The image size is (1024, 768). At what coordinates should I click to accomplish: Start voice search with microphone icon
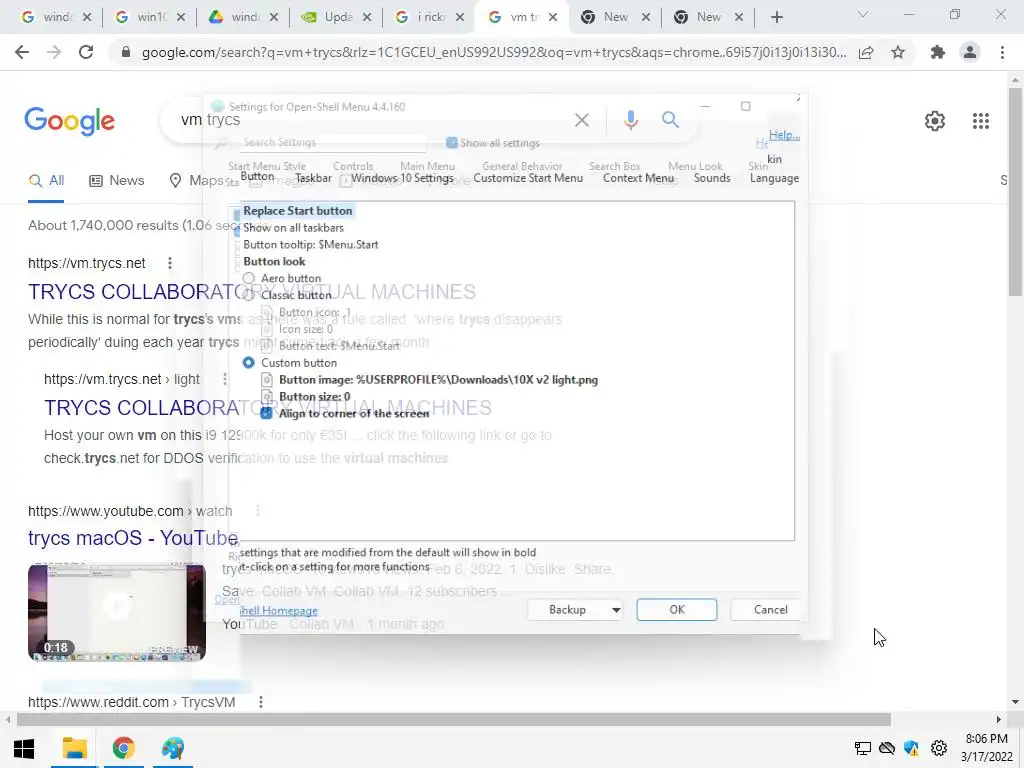point(630,120)
